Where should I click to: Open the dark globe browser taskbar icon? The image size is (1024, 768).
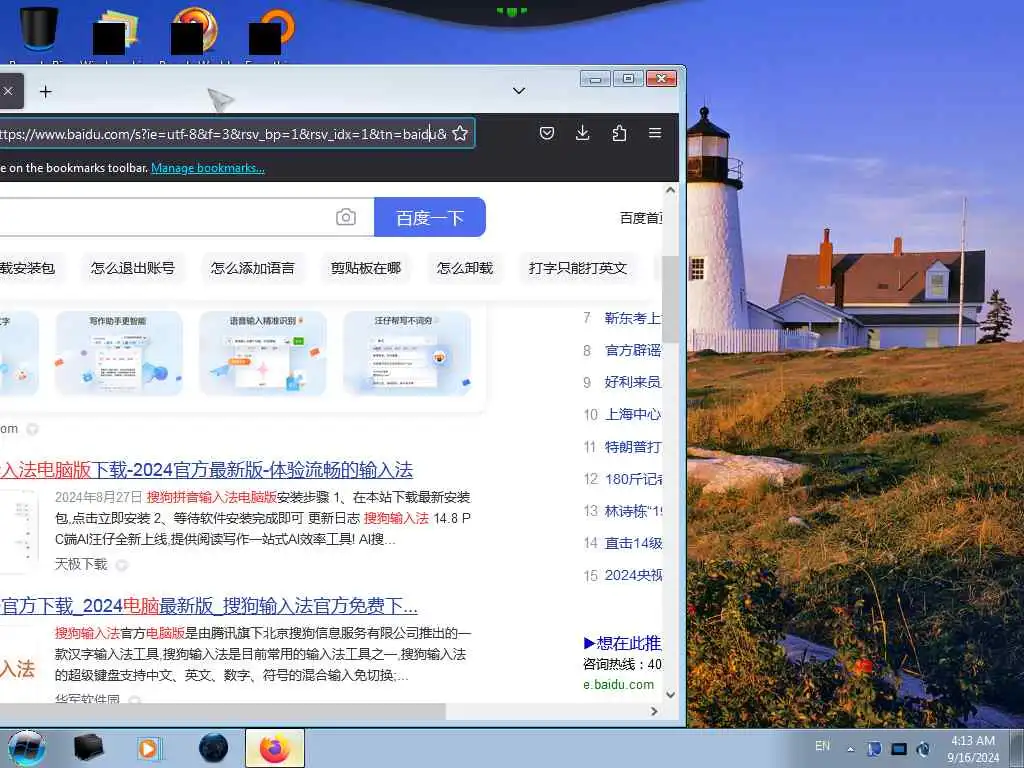point(214,748)
